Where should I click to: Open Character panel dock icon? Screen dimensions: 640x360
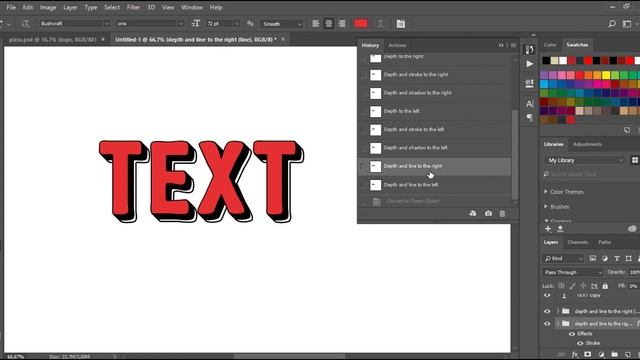point(529,104)
